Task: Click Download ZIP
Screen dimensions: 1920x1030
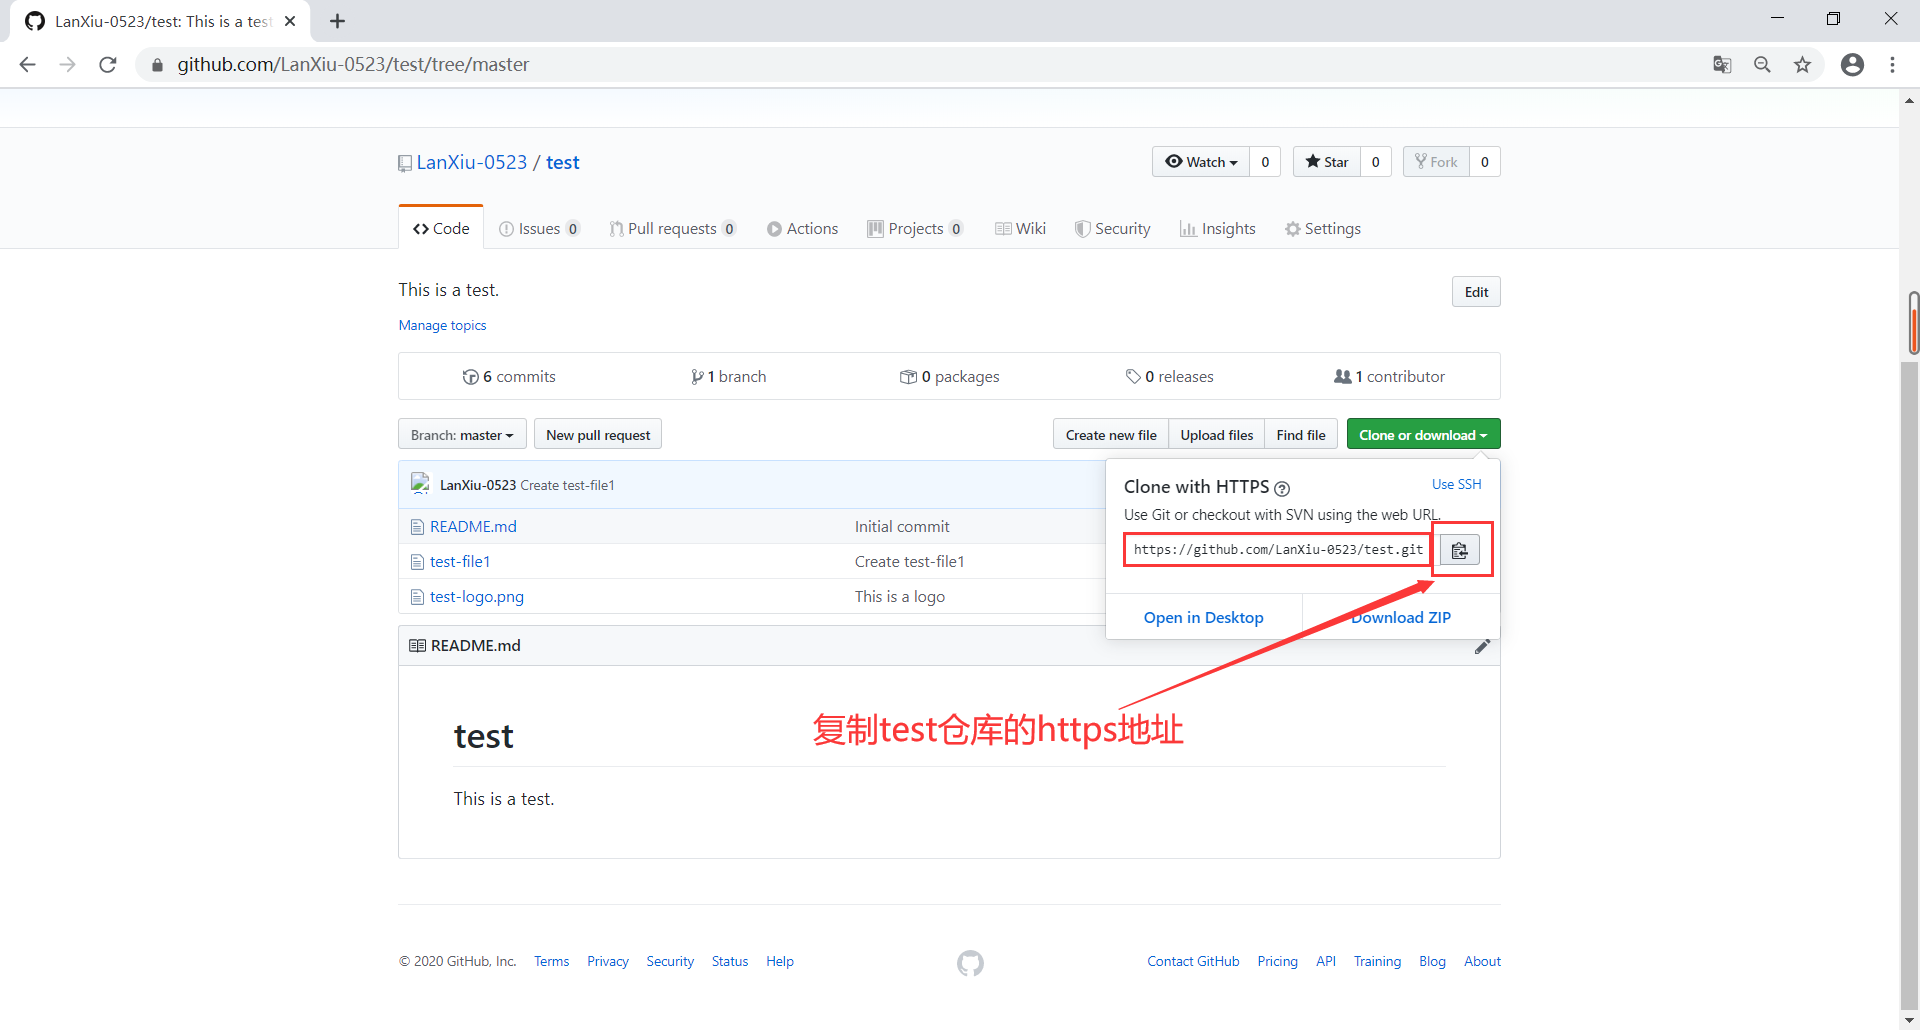Action: click(1400, 617)
